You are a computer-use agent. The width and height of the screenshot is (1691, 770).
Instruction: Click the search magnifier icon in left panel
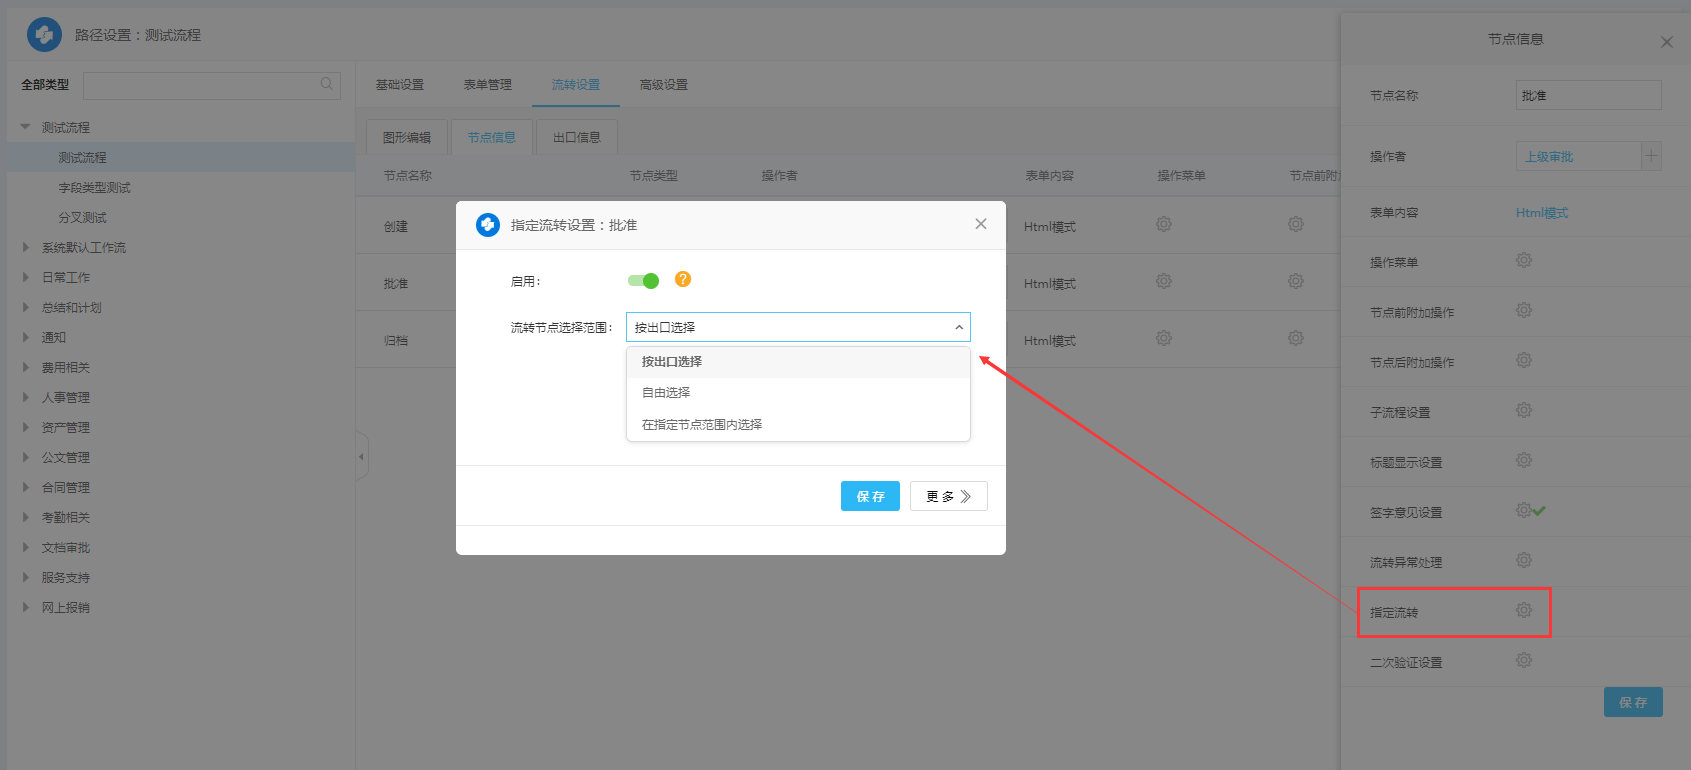327,85
